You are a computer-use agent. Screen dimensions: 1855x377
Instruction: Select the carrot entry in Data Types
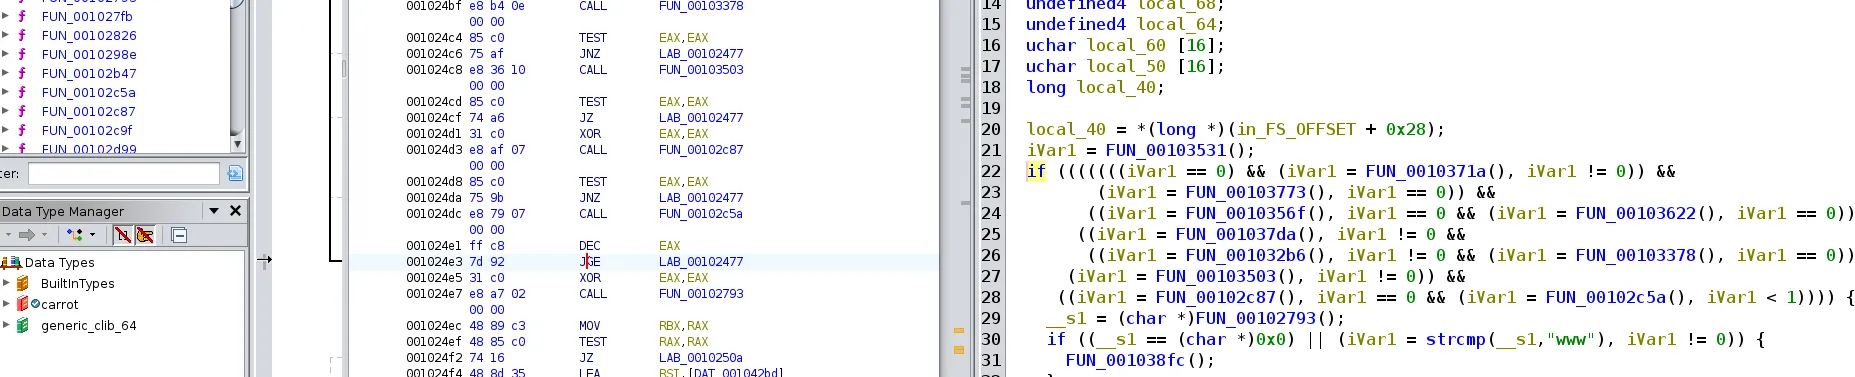(60, 304)
